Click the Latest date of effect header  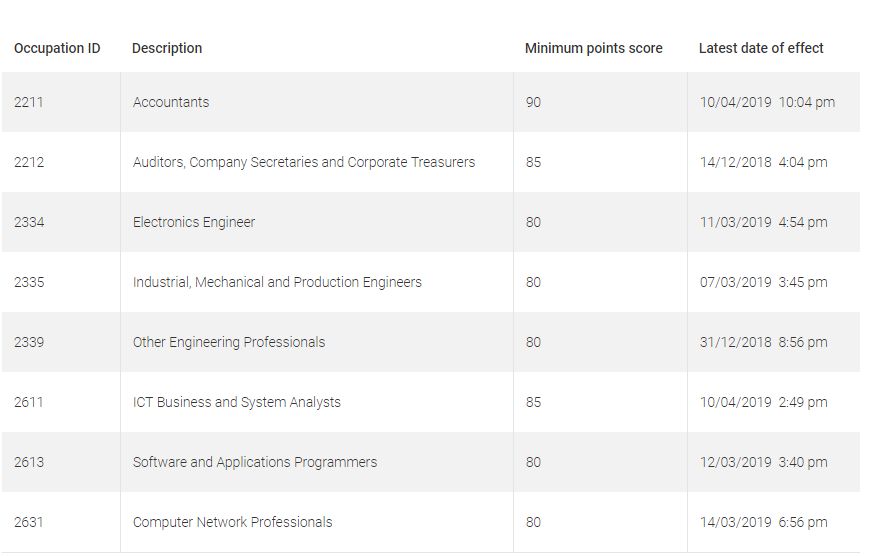tap(761, 48)
